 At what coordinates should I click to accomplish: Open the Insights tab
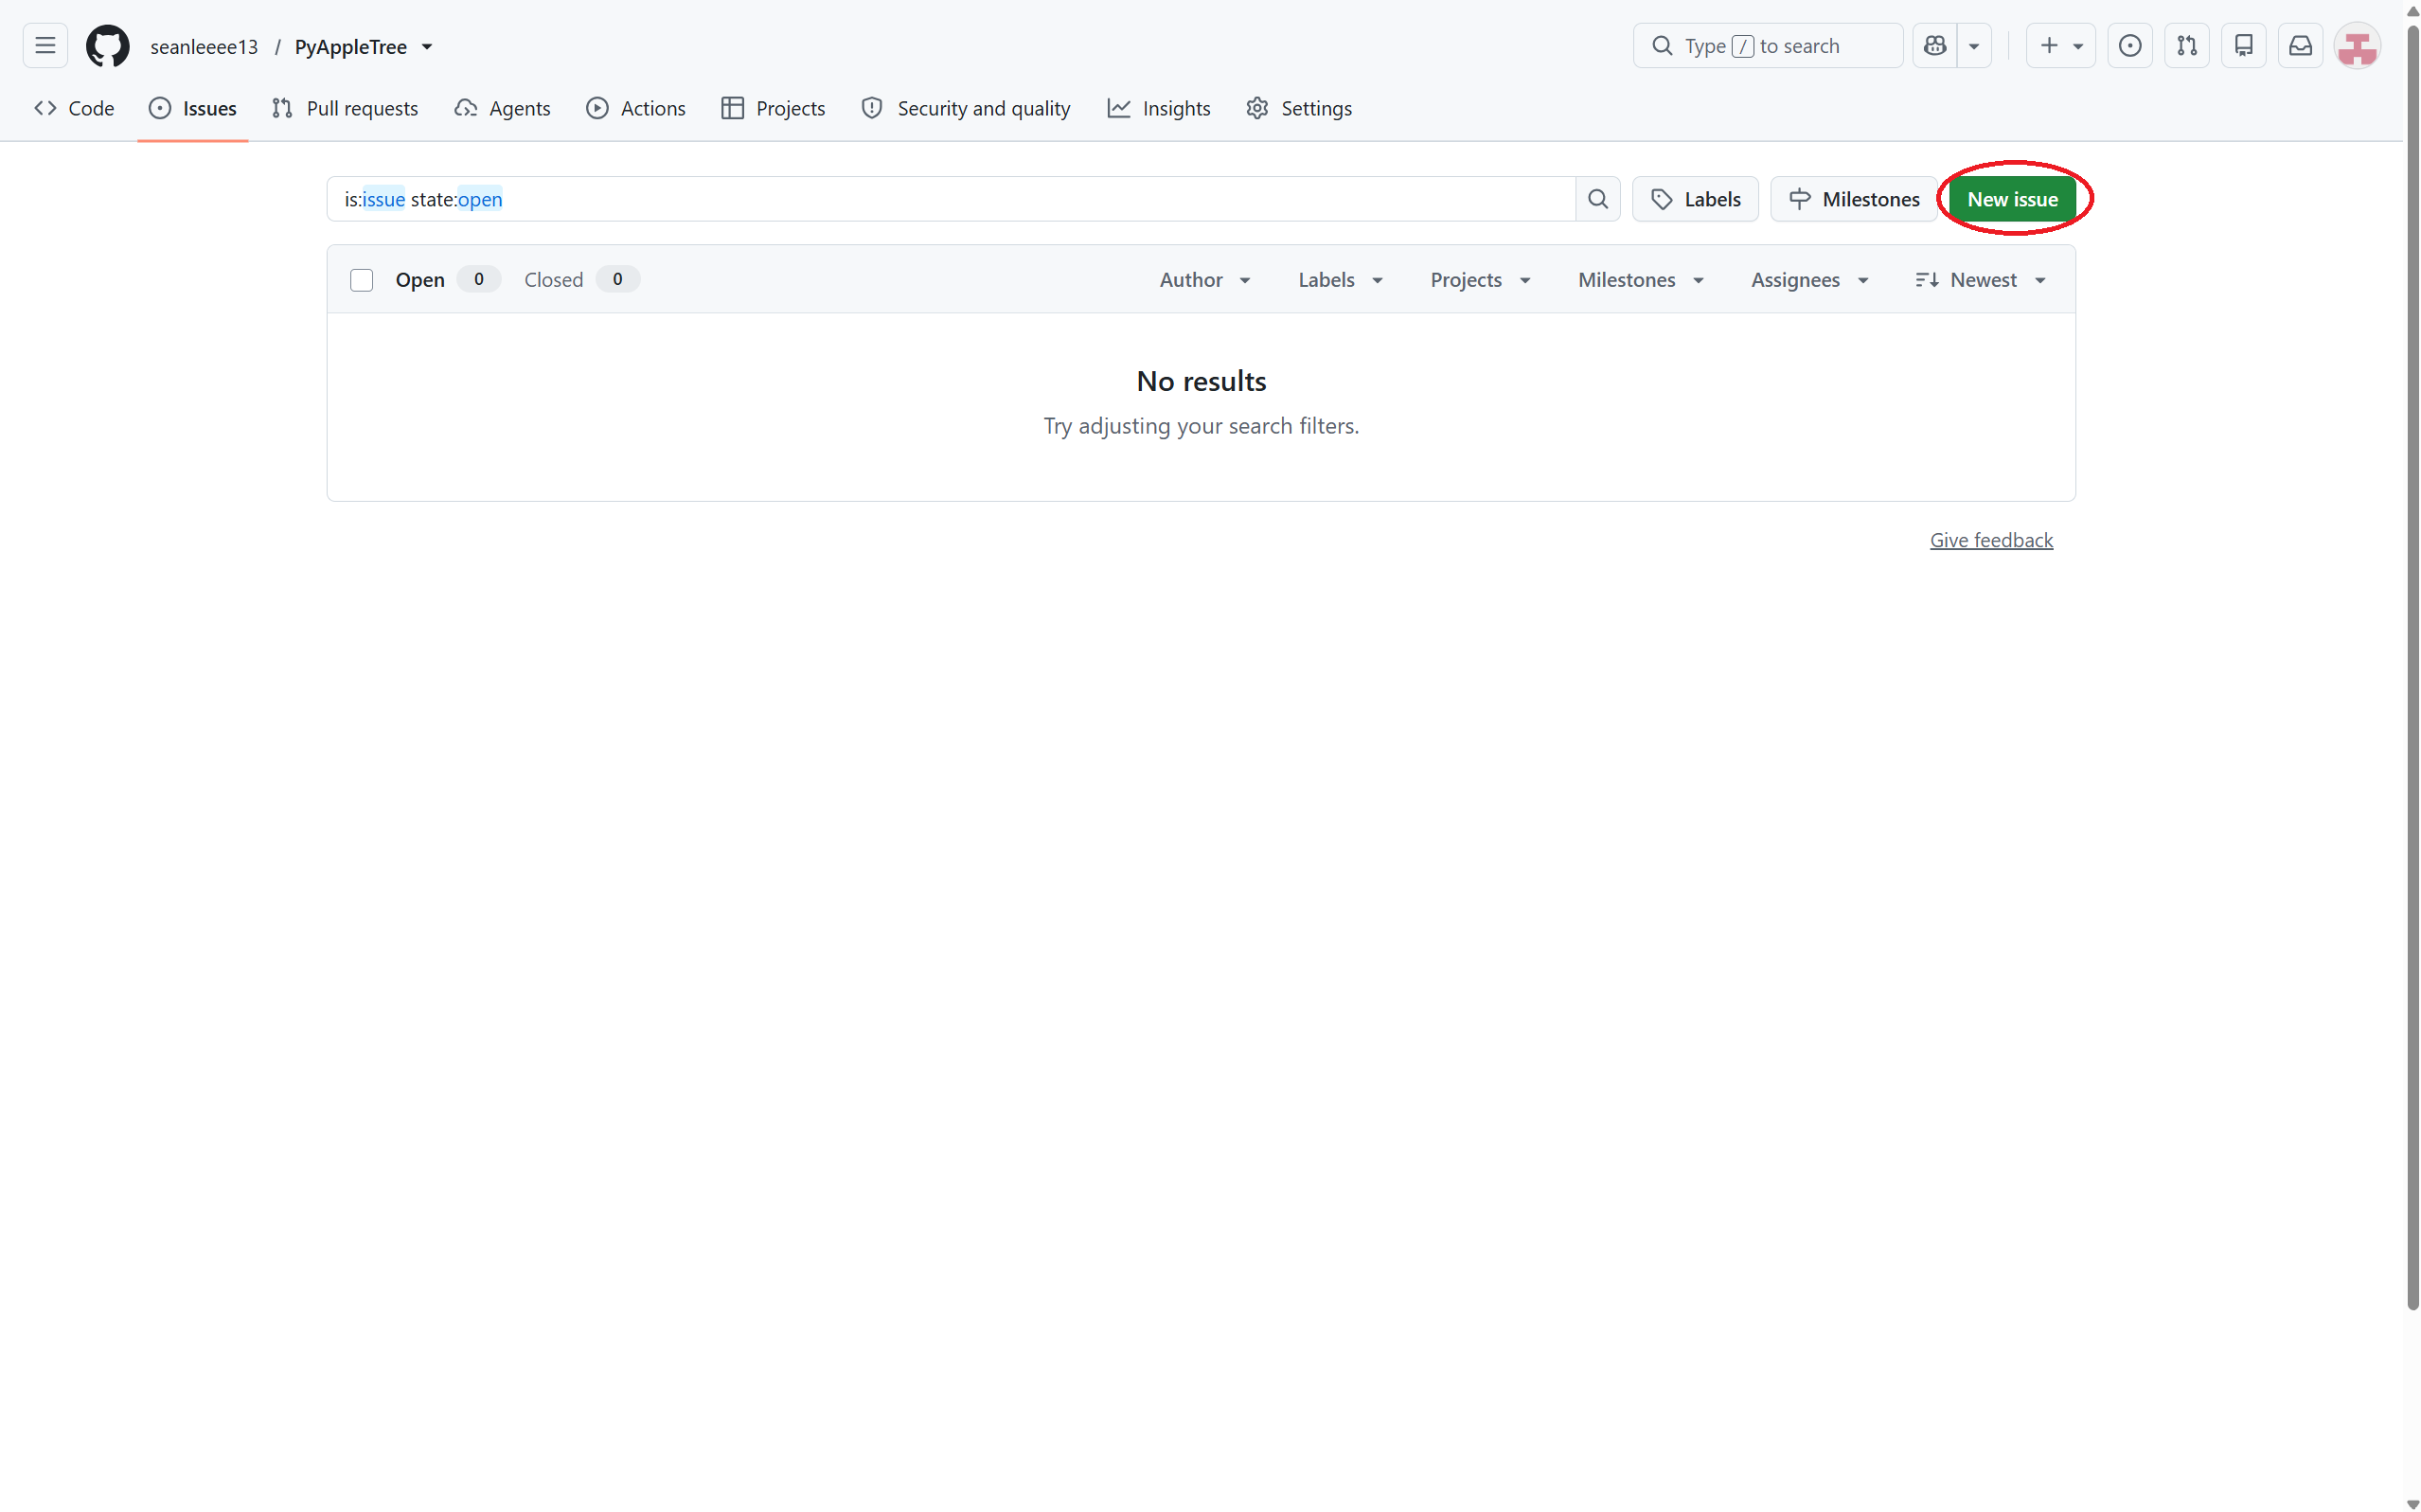[x=1159, y=108]
